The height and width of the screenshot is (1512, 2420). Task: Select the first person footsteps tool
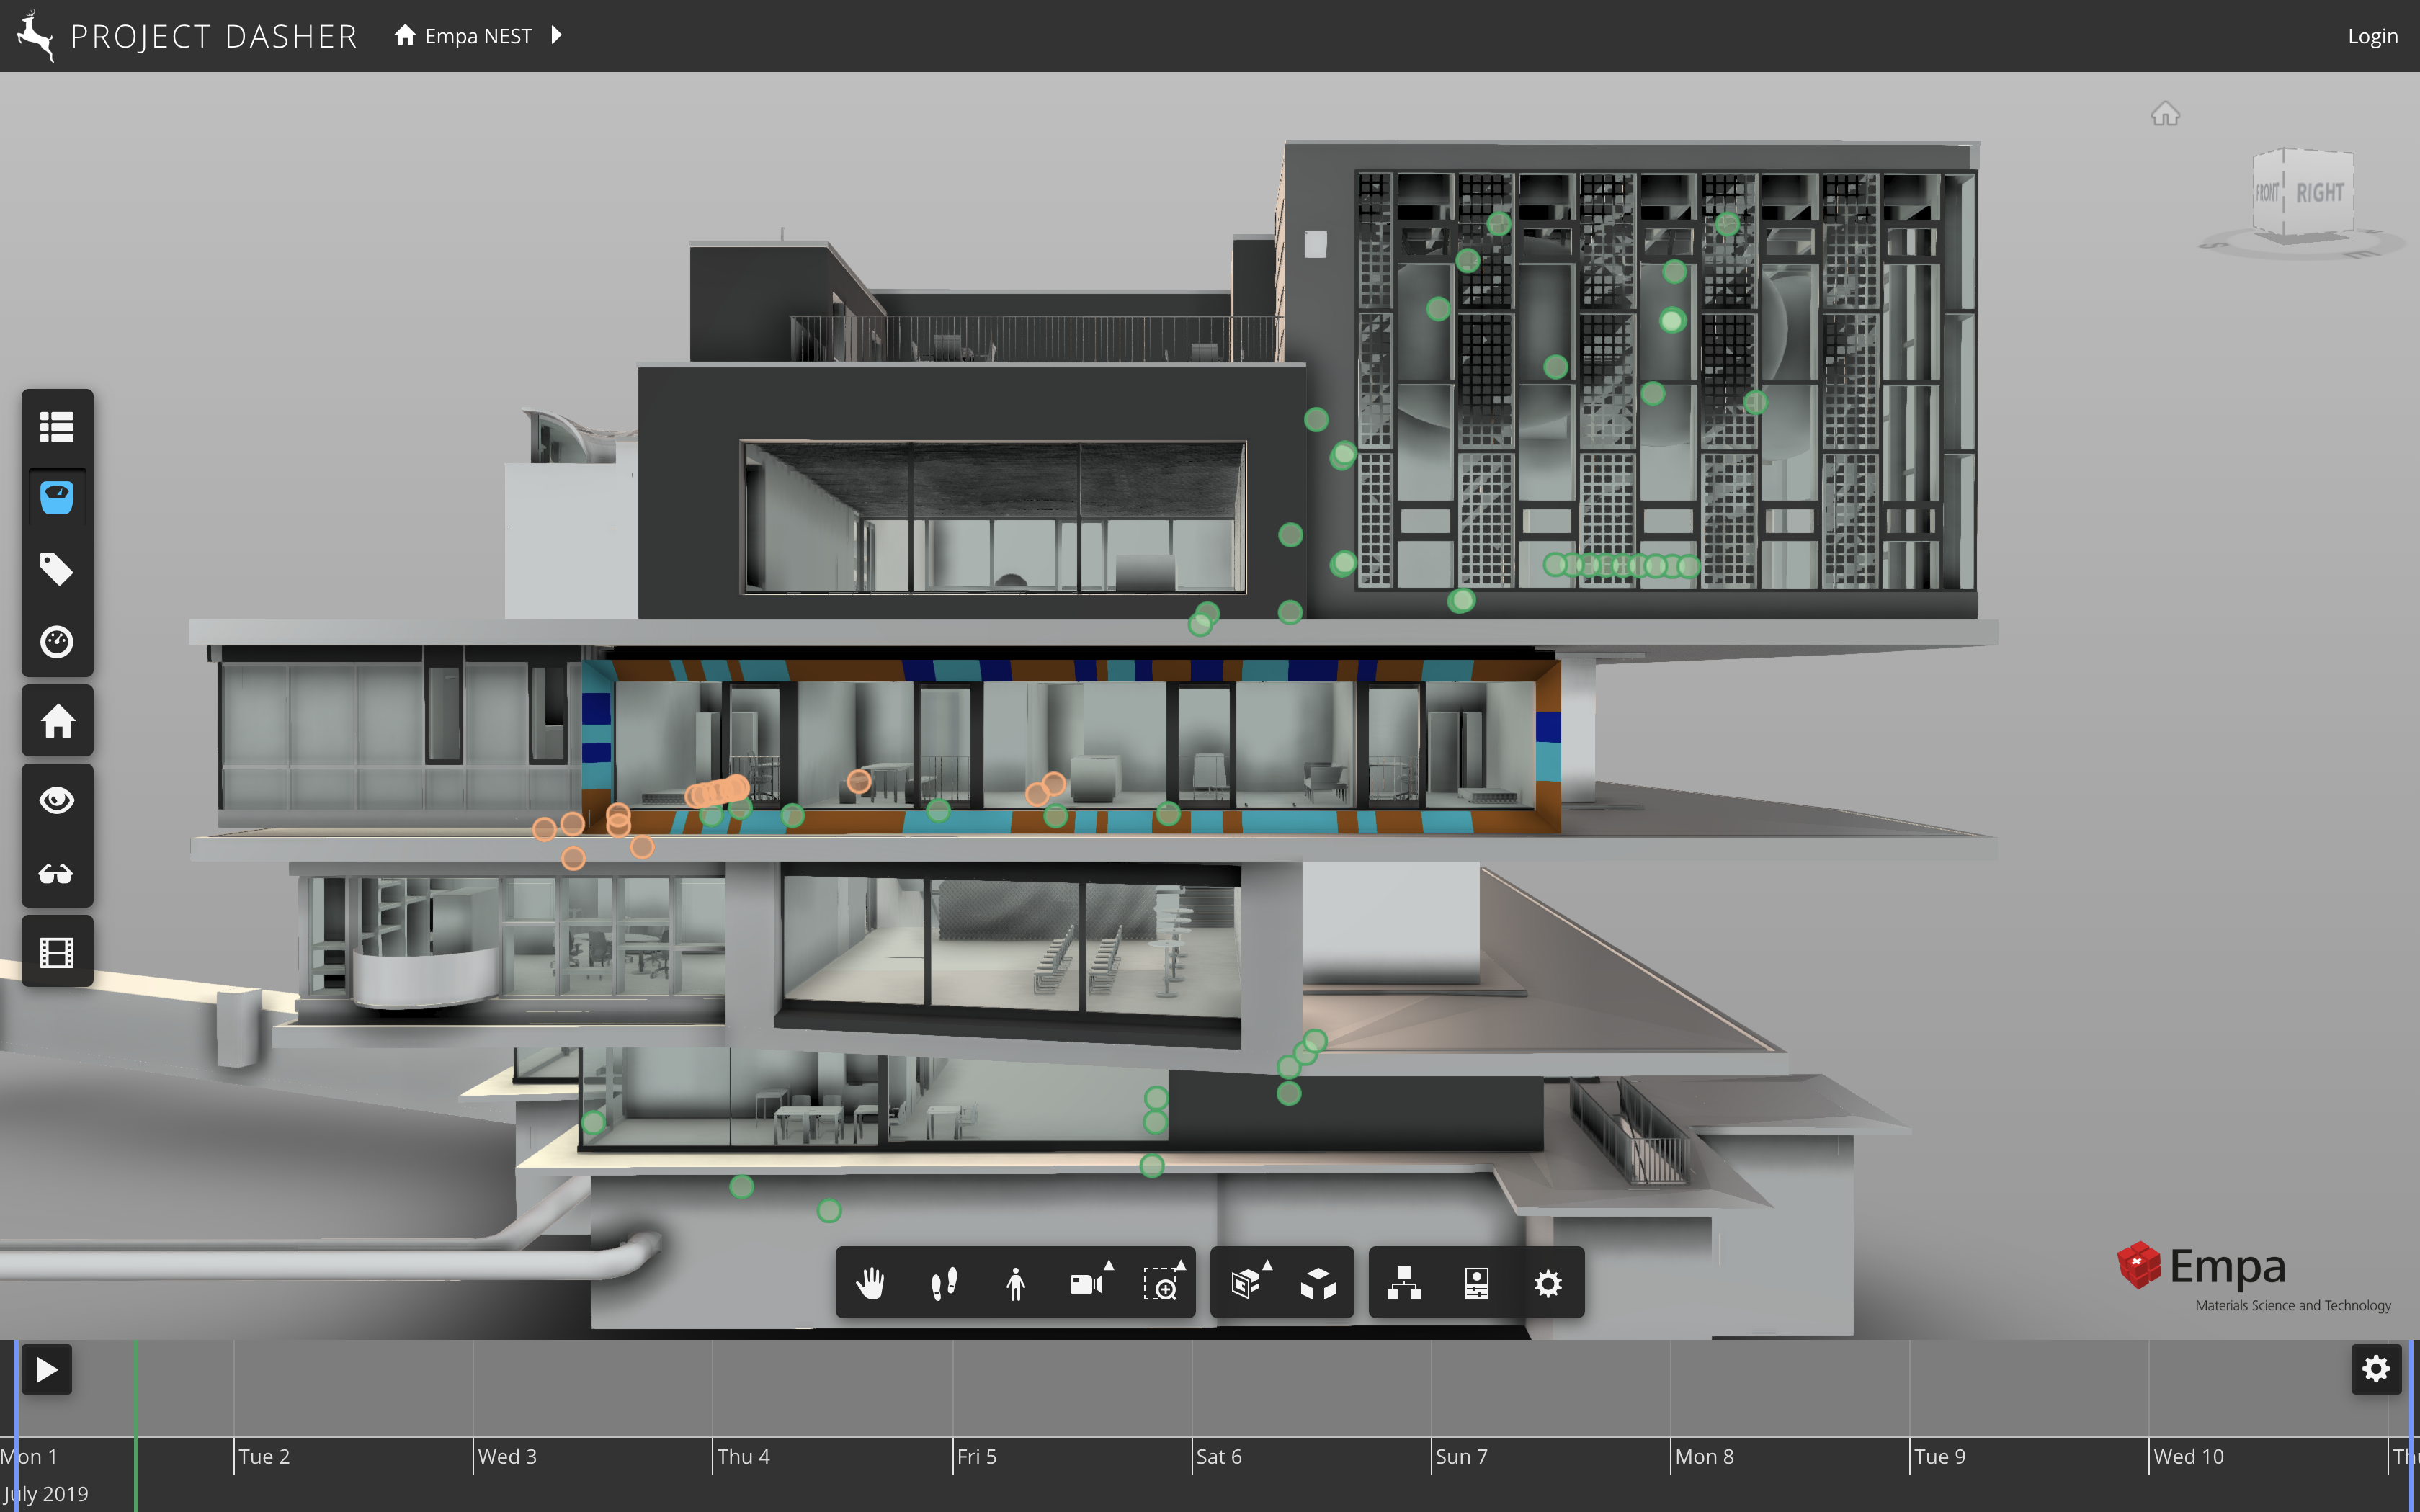tap(943, 1283)
